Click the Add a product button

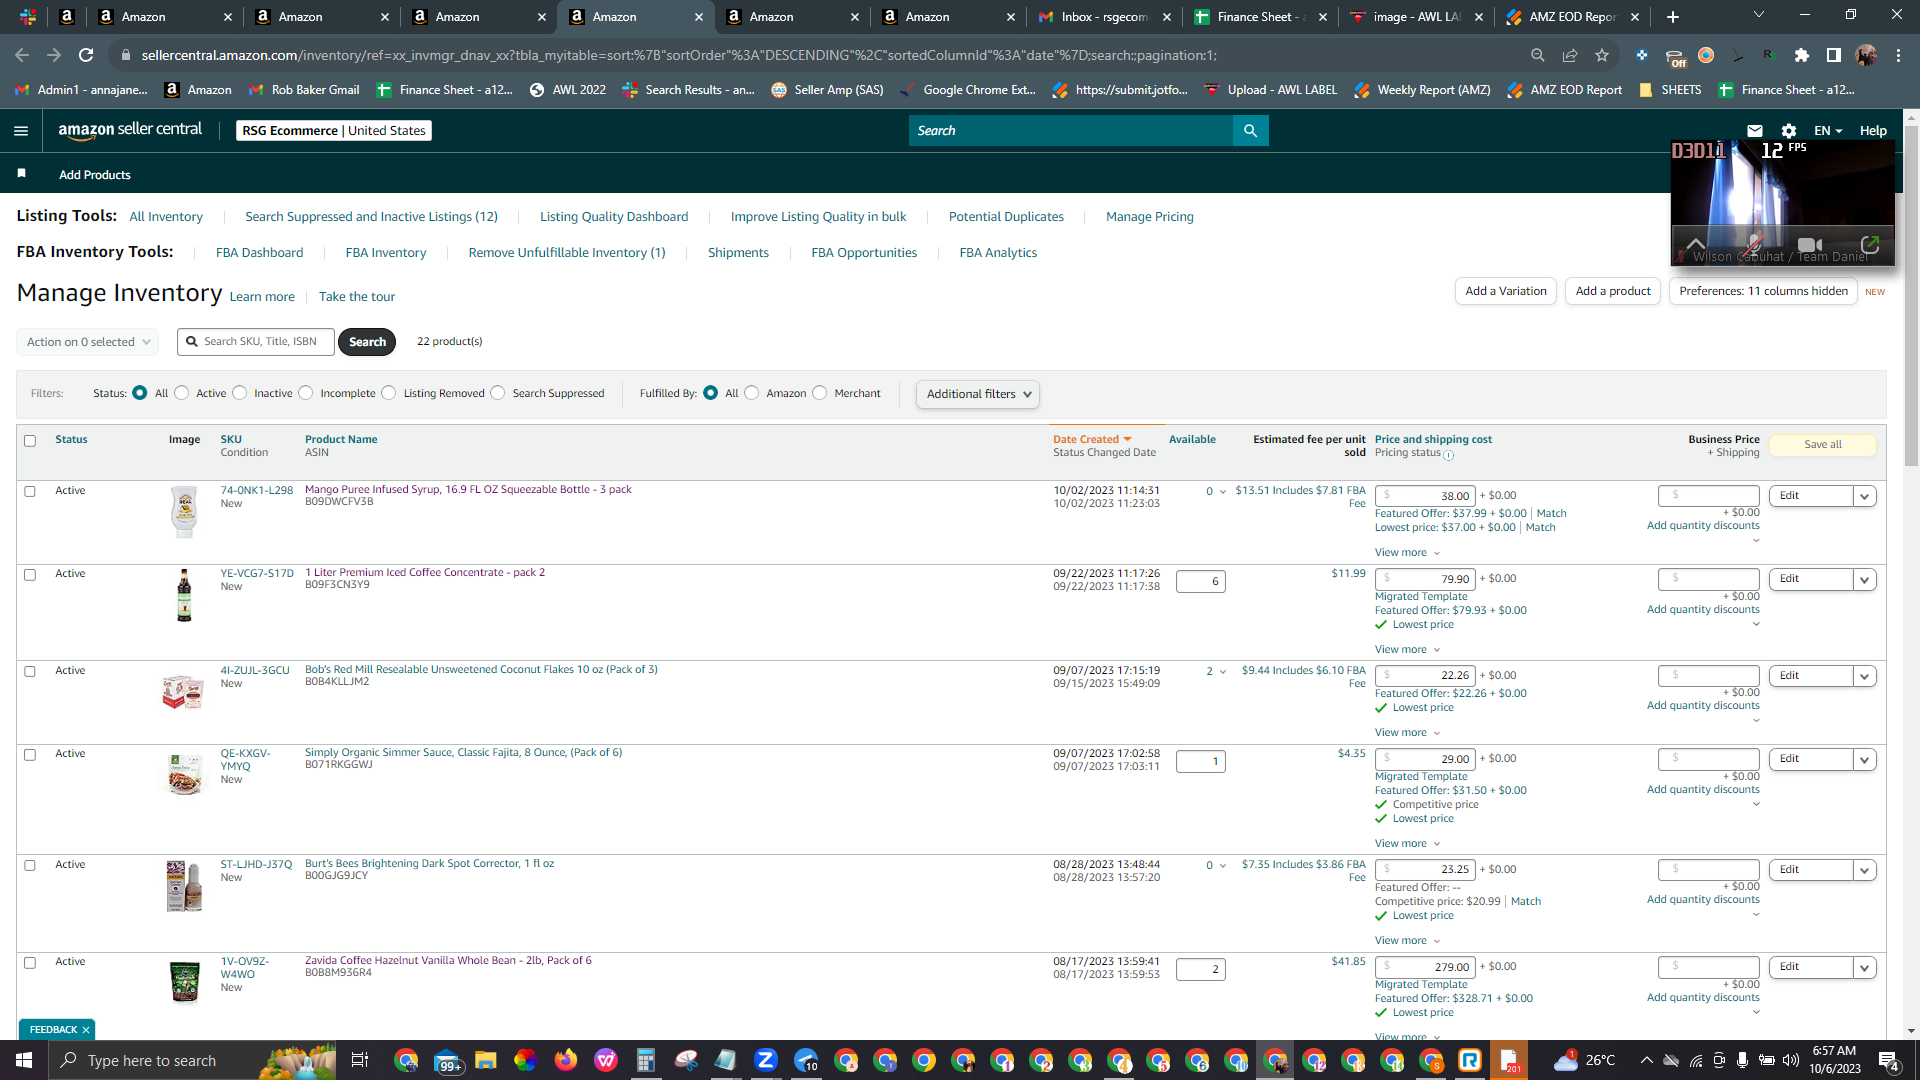pyautogui.click(x=1613, y=291)
